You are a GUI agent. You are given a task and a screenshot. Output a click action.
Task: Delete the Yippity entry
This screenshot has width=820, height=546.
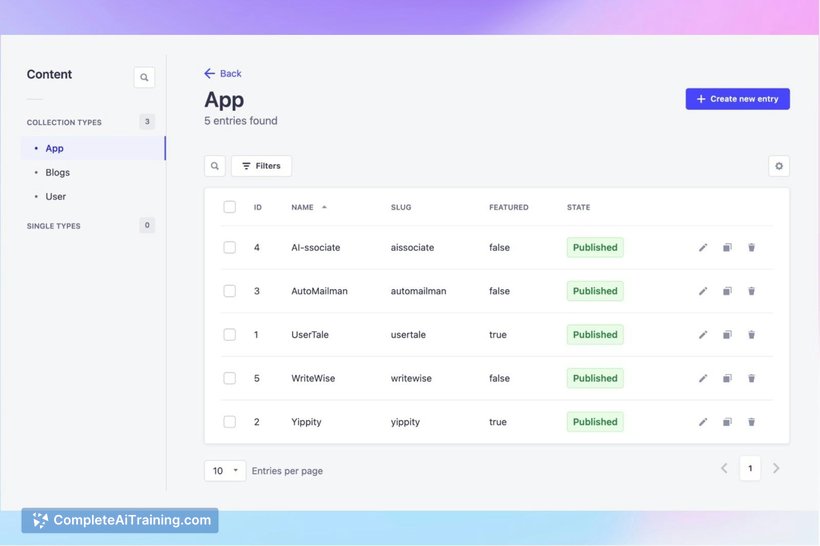tap(751, 422)
